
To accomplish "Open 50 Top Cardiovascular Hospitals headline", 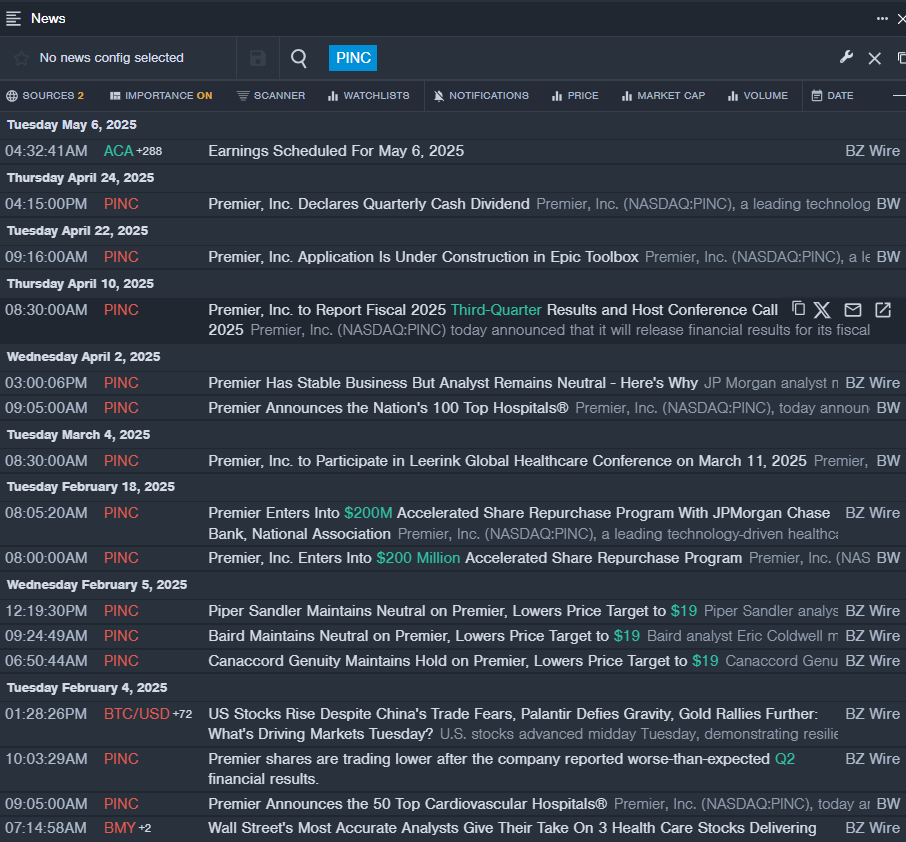I will pyautogui.click(x=407, y=804).
